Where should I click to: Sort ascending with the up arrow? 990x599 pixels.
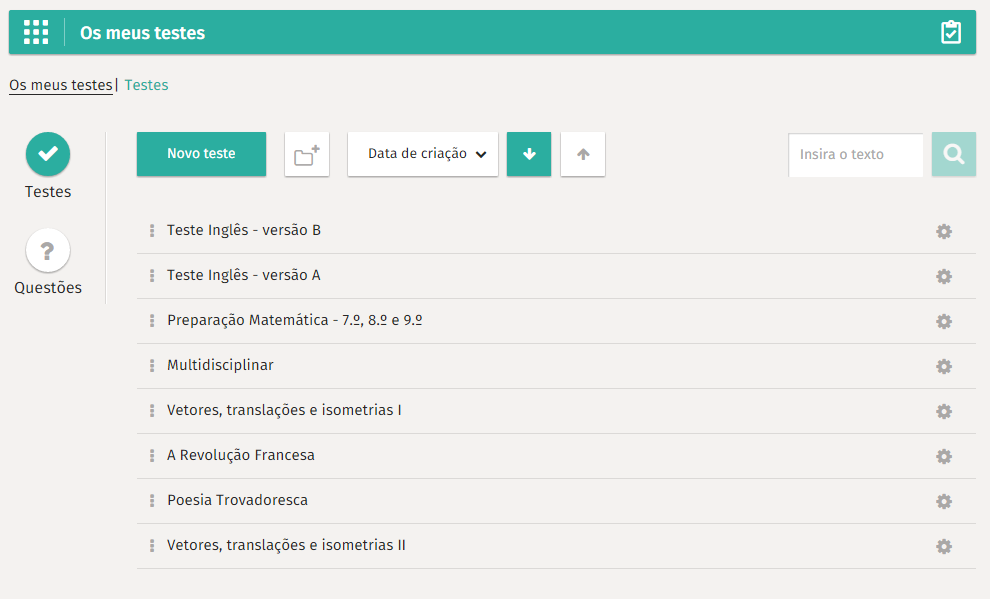click(x=583, y=155)
